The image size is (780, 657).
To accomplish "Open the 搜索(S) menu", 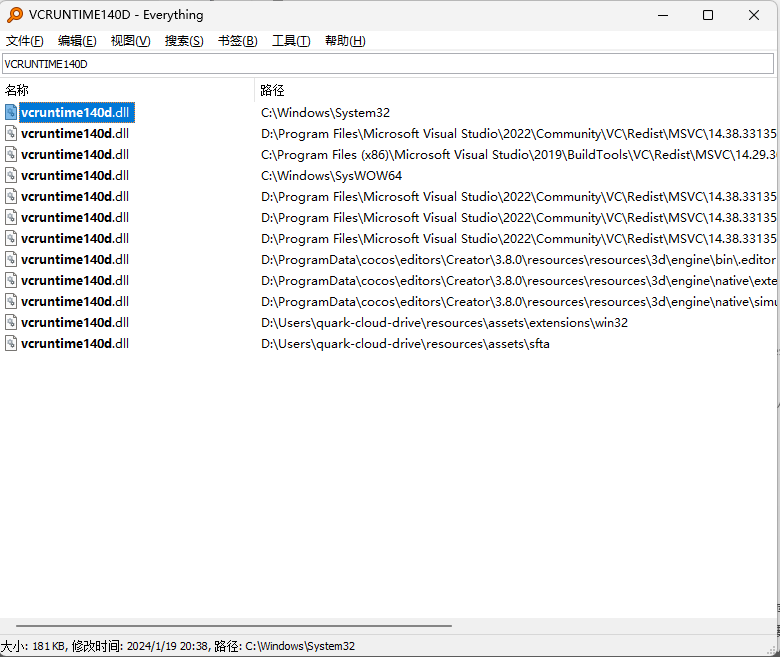I will (184, 41).
